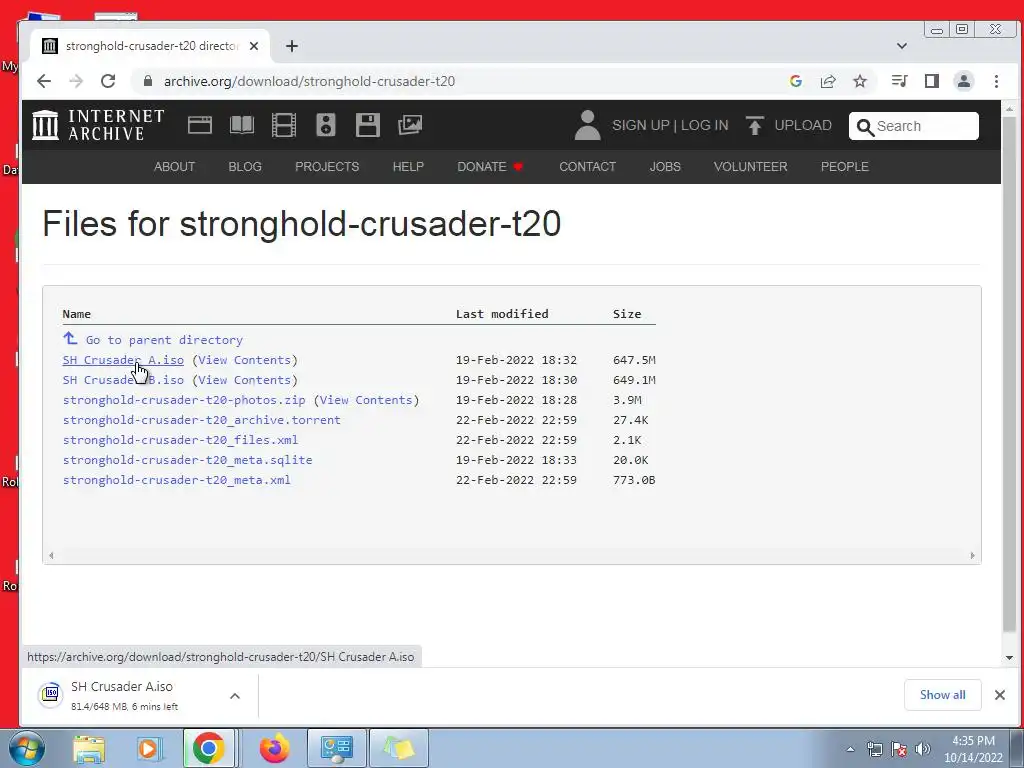Open stronghold-crusader-t20_meta.xml
The width and height of the screenshot is (1024, 768).
(x=176, y=480)
